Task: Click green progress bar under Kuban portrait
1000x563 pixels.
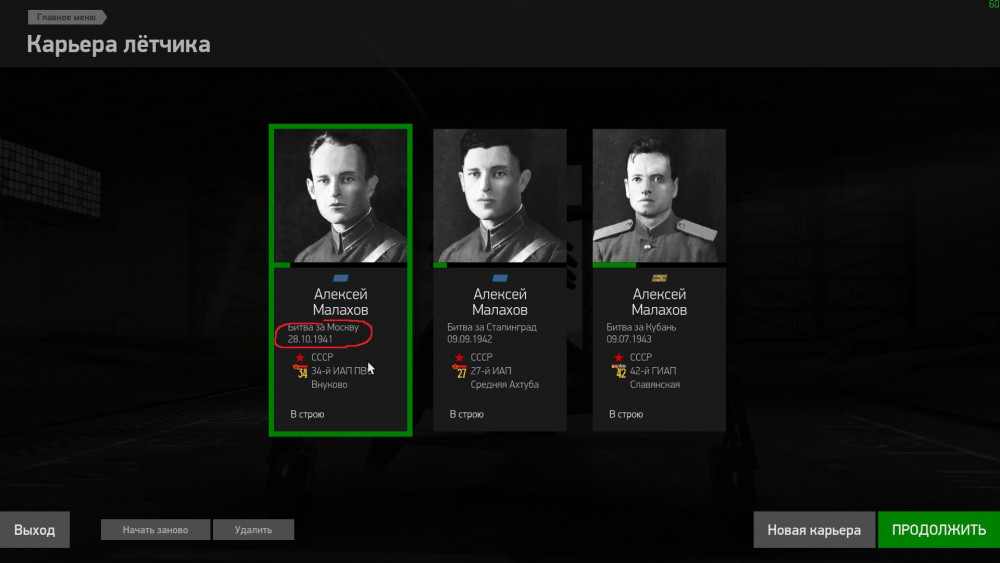Action: tap(614, 265)
